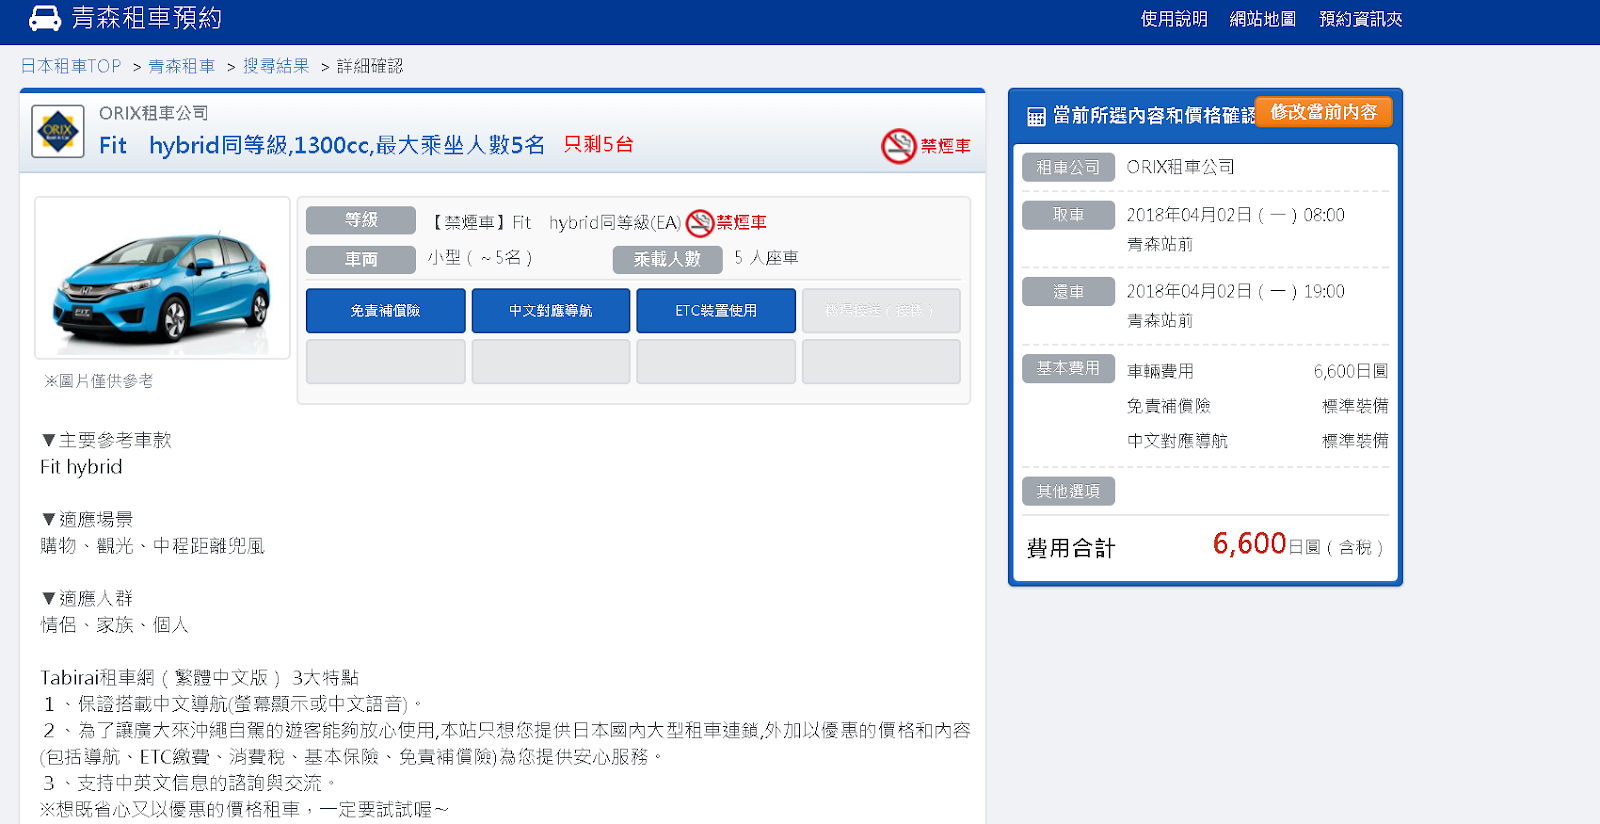Click the 詳細確認 breadcrumb text
Image resolution: width=1600 pixels, height=824 pixels.
[x=370, y=66]
